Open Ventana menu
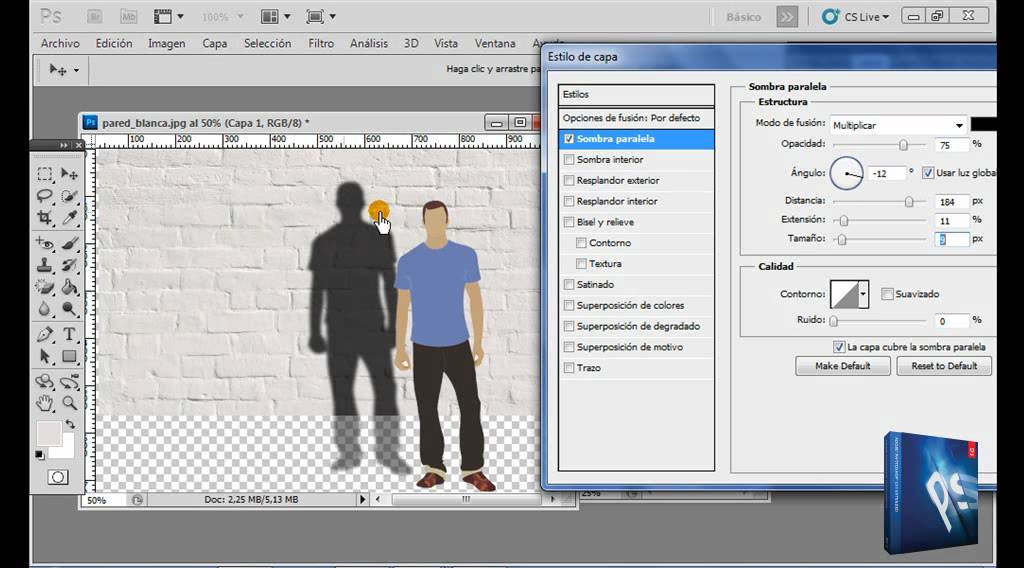 494,43
